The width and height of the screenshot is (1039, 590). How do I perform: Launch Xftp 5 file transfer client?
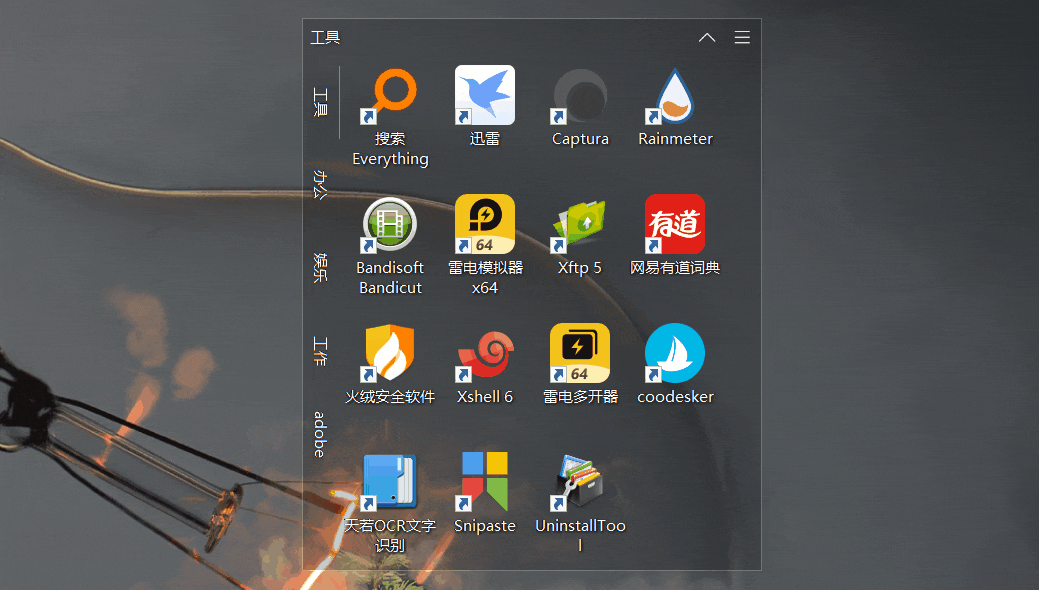coord(580,223)
